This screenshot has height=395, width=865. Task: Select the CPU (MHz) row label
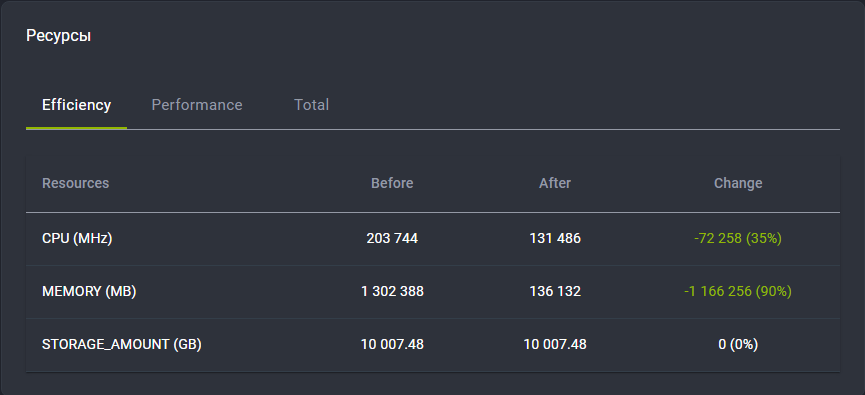coord(77,239)
